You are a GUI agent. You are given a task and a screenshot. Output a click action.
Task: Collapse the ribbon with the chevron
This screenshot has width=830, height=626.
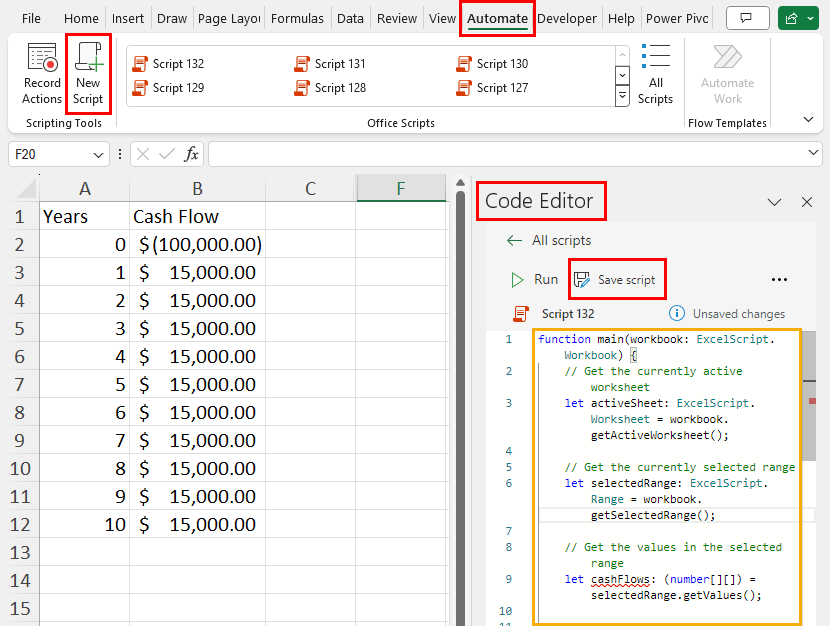point(808,119)
